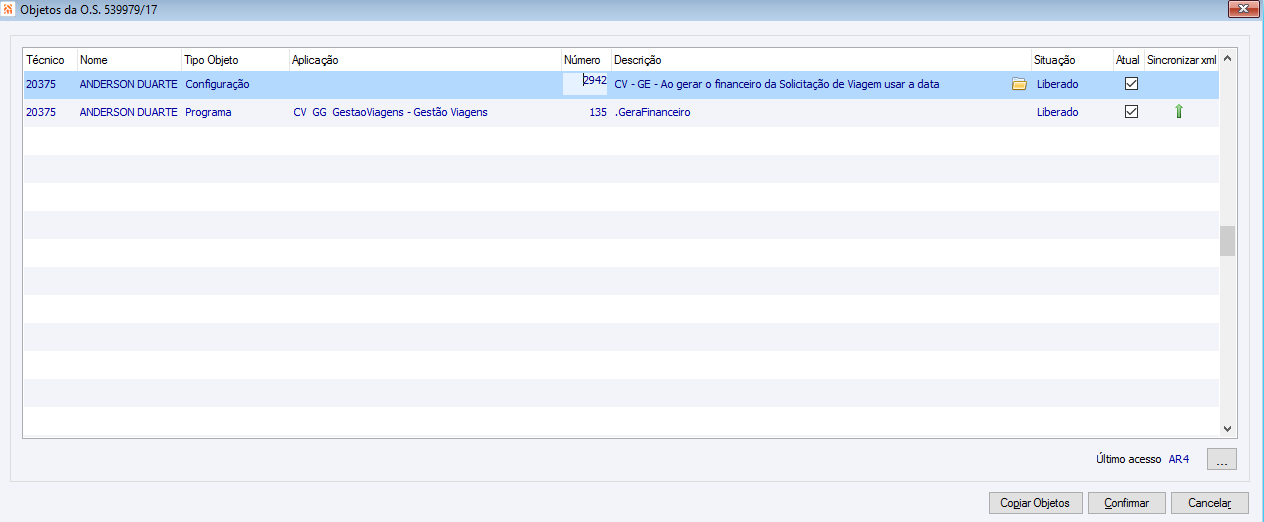Close the Objetos da O.S. window
Image resolution: width=1264 pixels, height=522 pixels.
click(x=1243, y=8)
